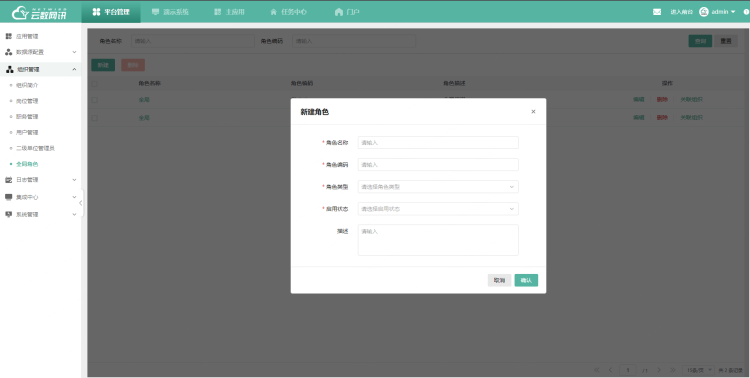Open the 15条/页 page-size dropdown
750x378 pixels.
click(x=699, y=370)
